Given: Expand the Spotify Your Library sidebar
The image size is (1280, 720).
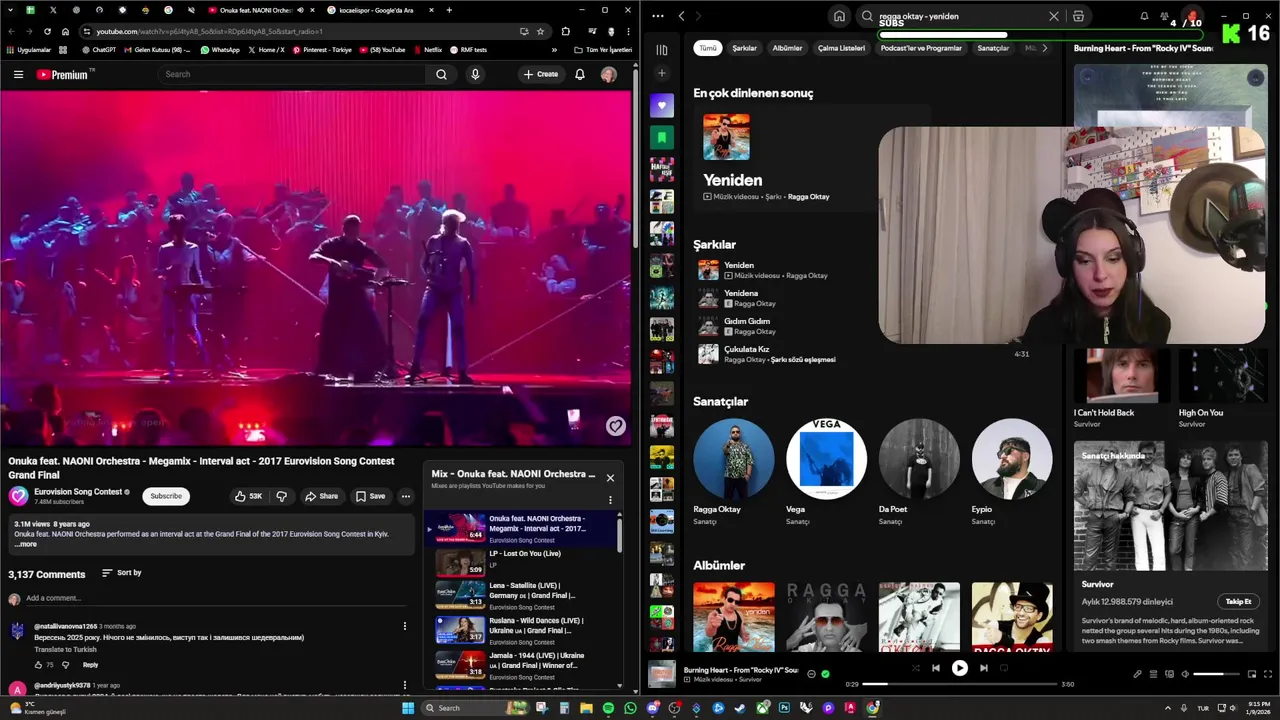Looking at the screenshot, I should [661, 50].
